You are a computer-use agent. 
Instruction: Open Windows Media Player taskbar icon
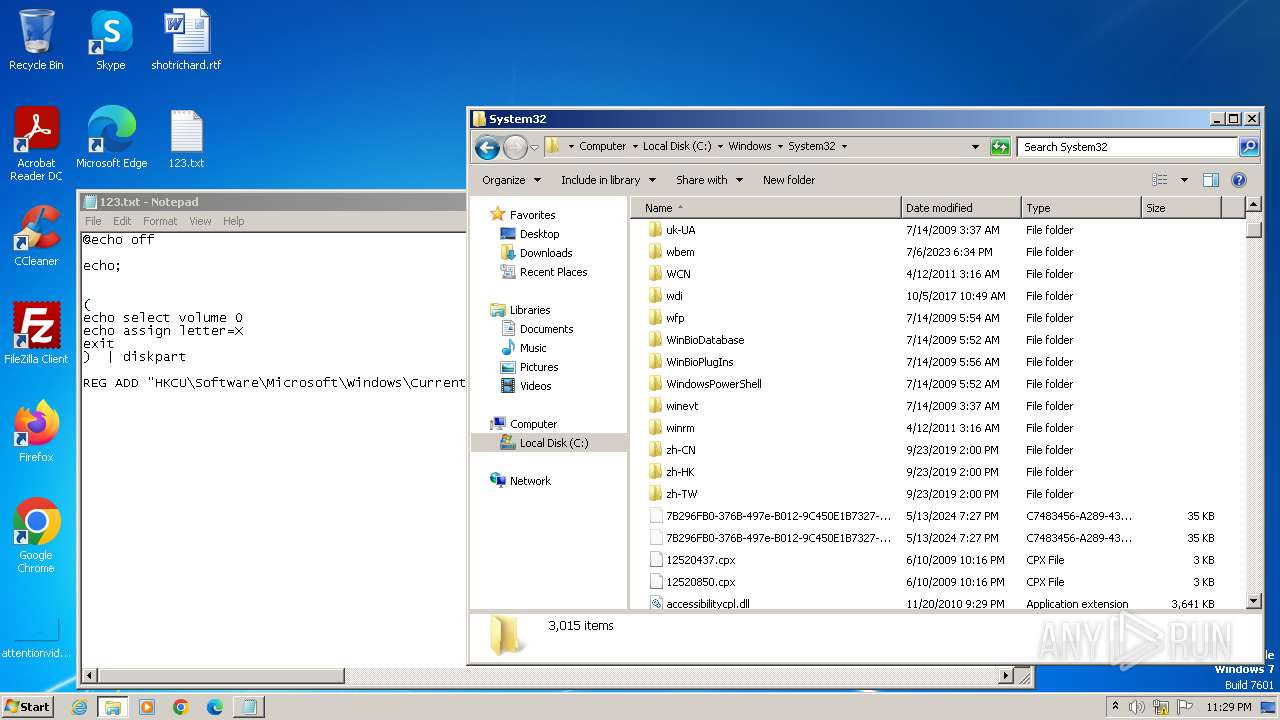pyautogui.click(x=147, y=707)
